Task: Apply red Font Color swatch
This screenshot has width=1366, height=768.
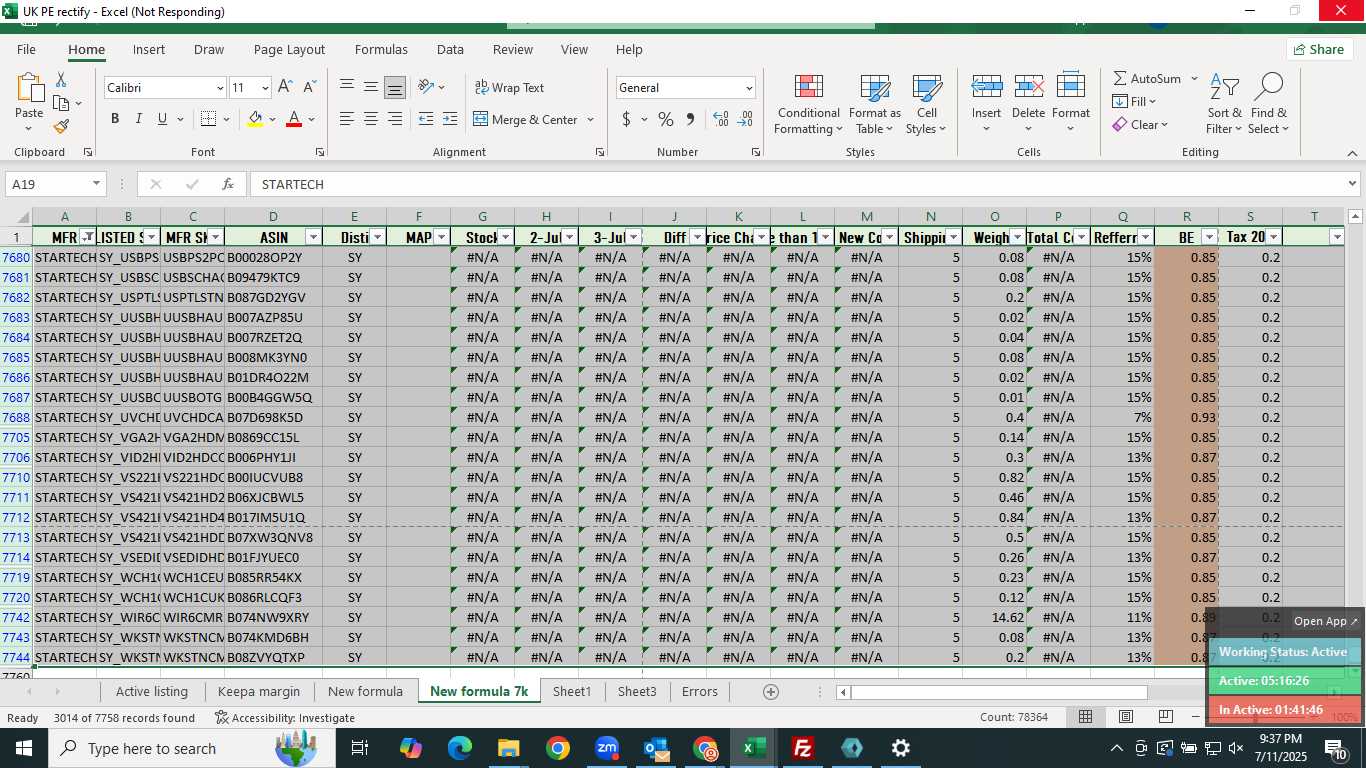Action: click(294, 119)
